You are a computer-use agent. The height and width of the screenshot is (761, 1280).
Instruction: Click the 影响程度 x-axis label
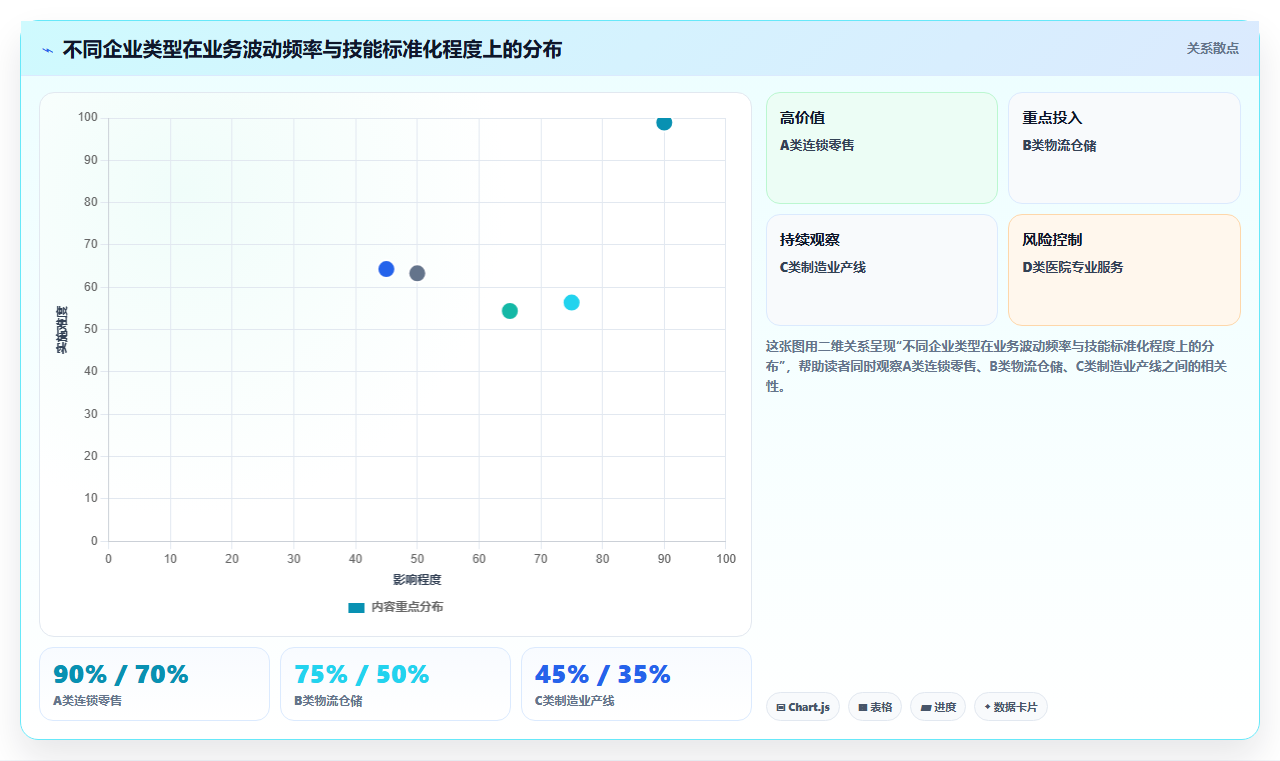tap(417, 580)
